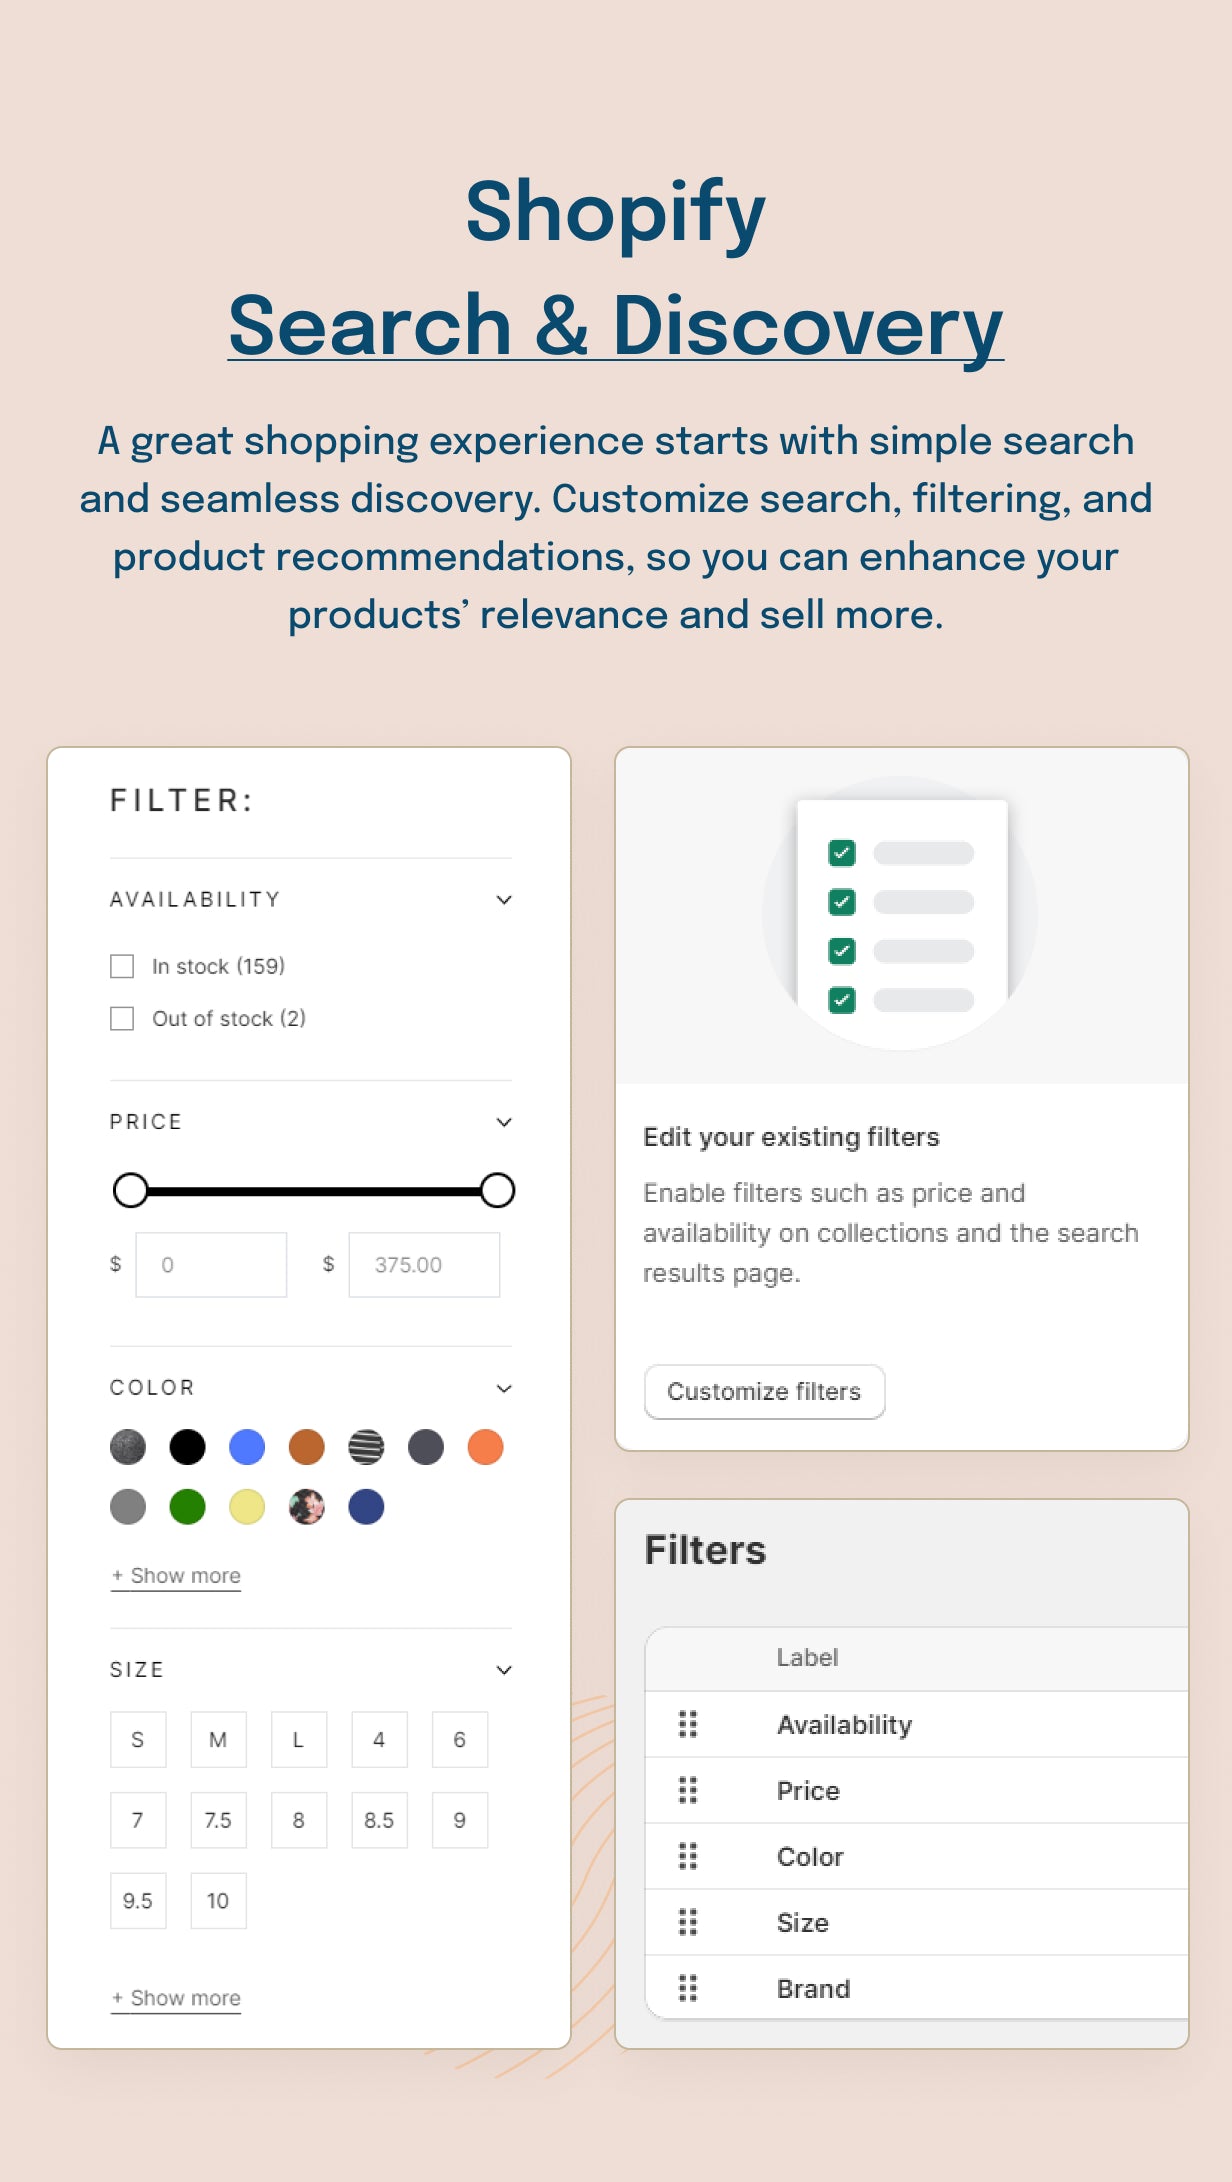1232x2182 pixels.
Task: Select the black color swatch
Action: [x=187, y=1447]
